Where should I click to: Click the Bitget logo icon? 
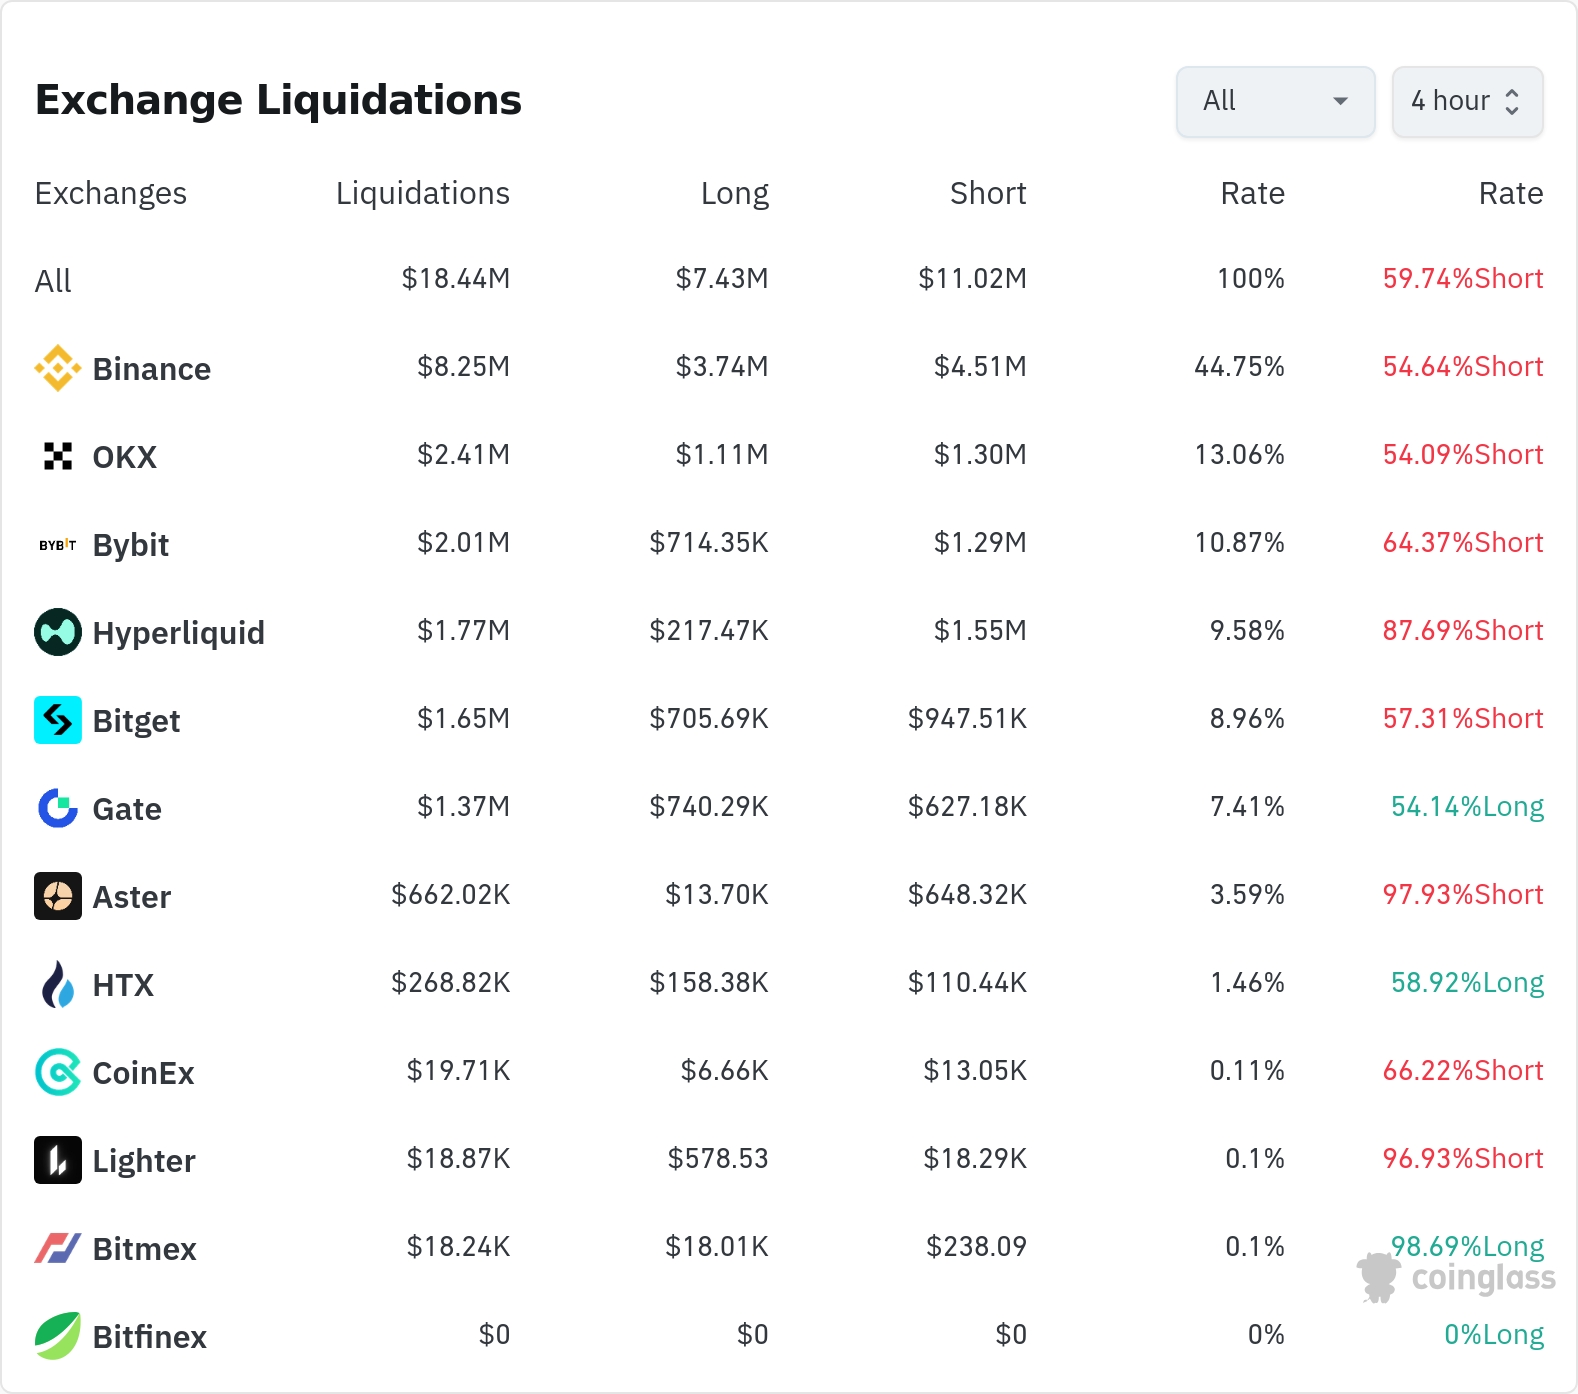pyautogui.click(x=58, y=720)
